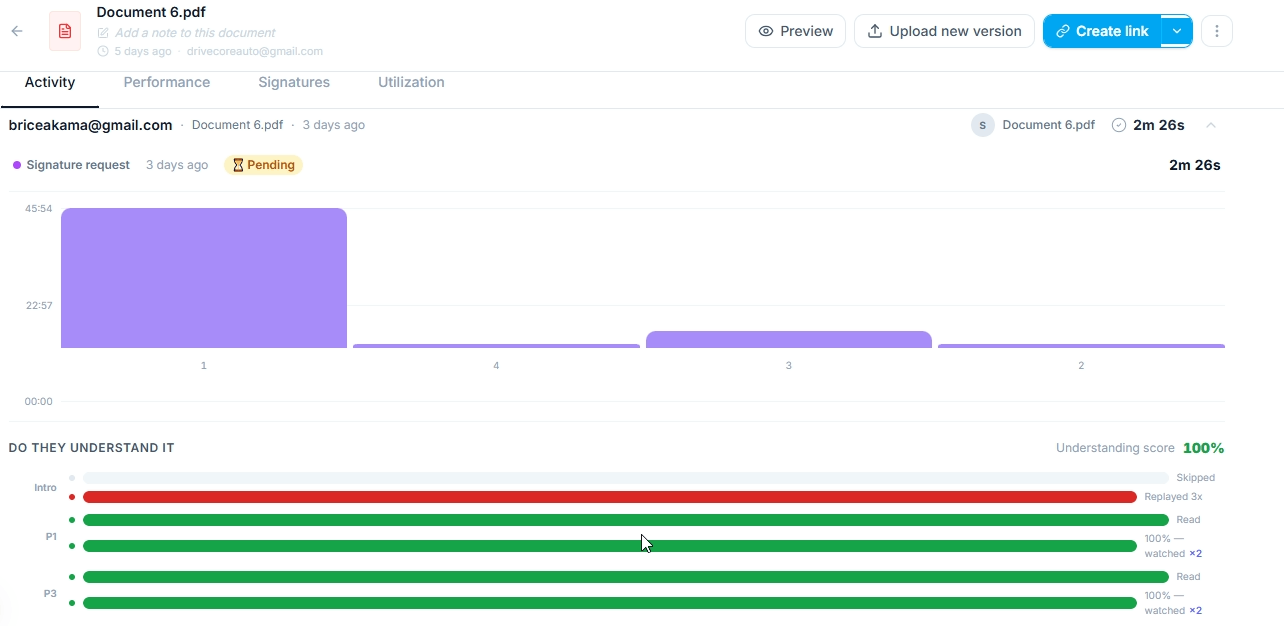The image size is (1284, 626).
Task: Click the red Replayed 3x progress bar
Action: point(600,497)
